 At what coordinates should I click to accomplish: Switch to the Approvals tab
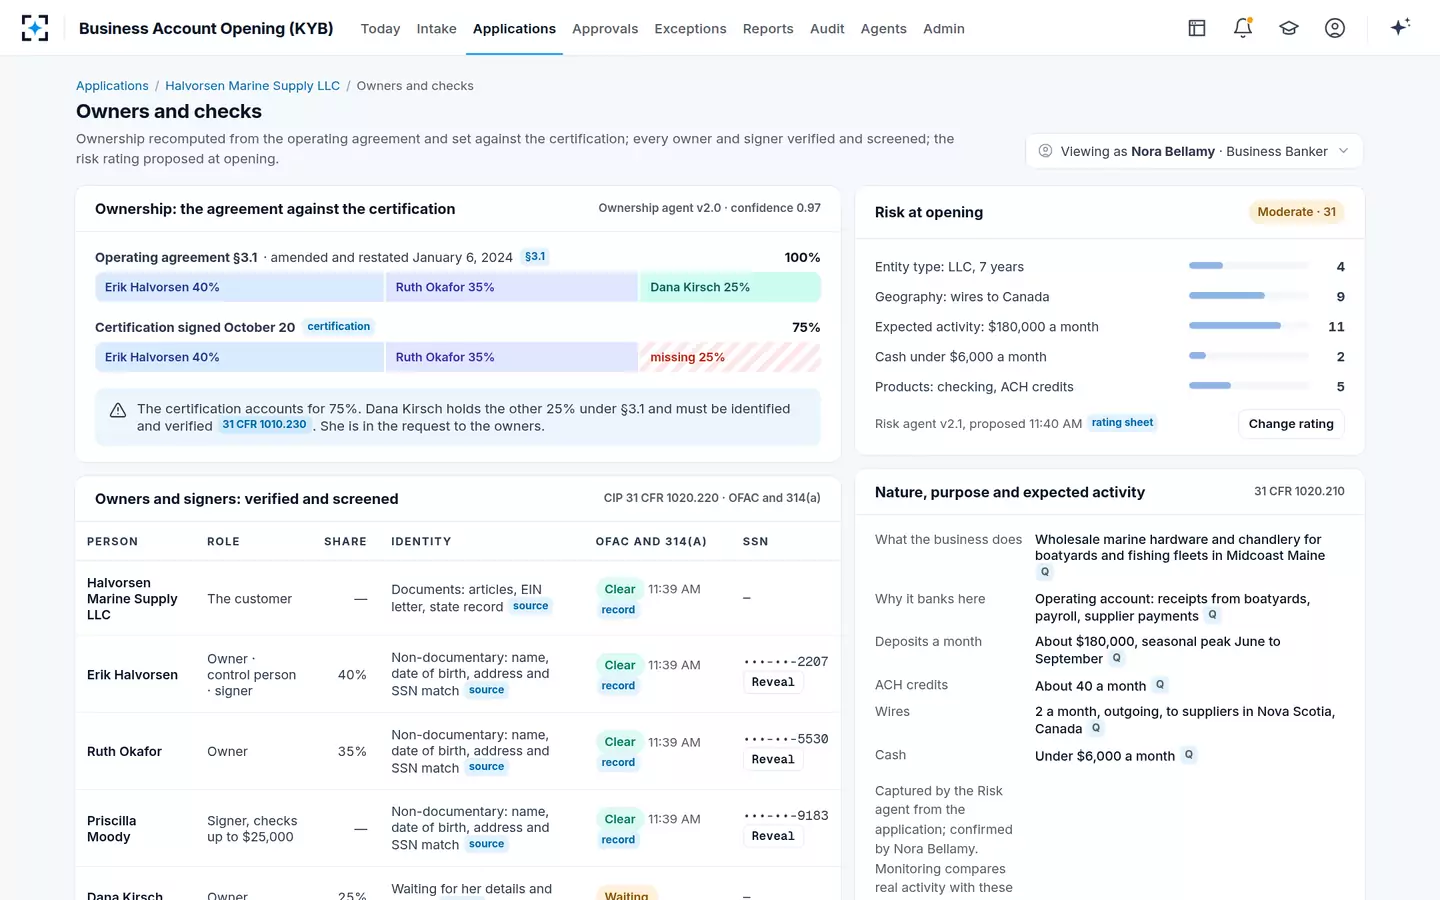pyautogui.click(x=605, y=29)
